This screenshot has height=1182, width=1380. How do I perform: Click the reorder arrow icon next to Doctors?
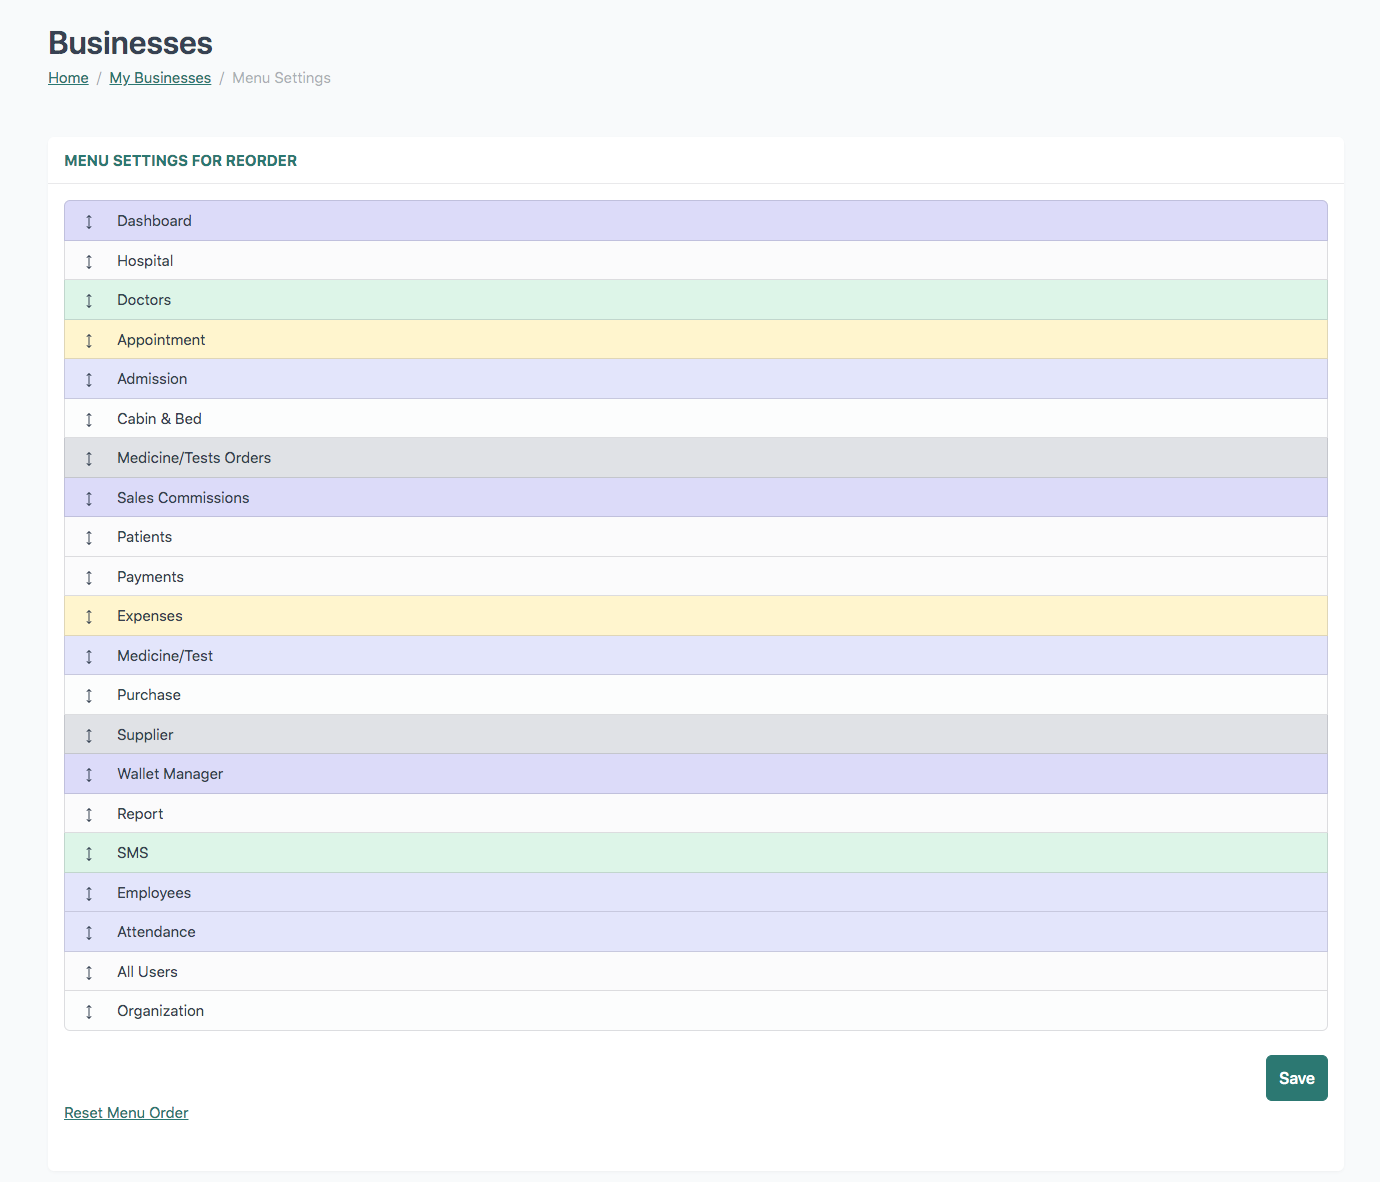[x=89, y=300]
